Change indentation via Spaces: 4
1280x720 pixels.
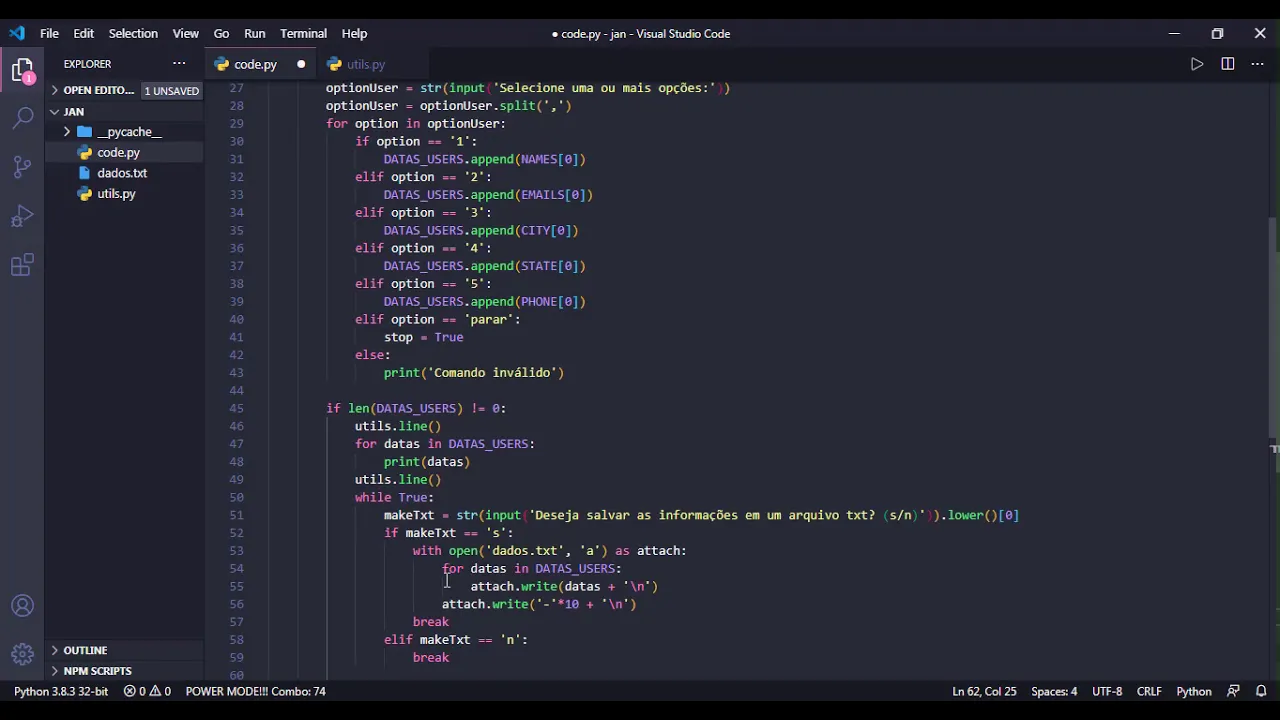click(x=1054, y=691)
